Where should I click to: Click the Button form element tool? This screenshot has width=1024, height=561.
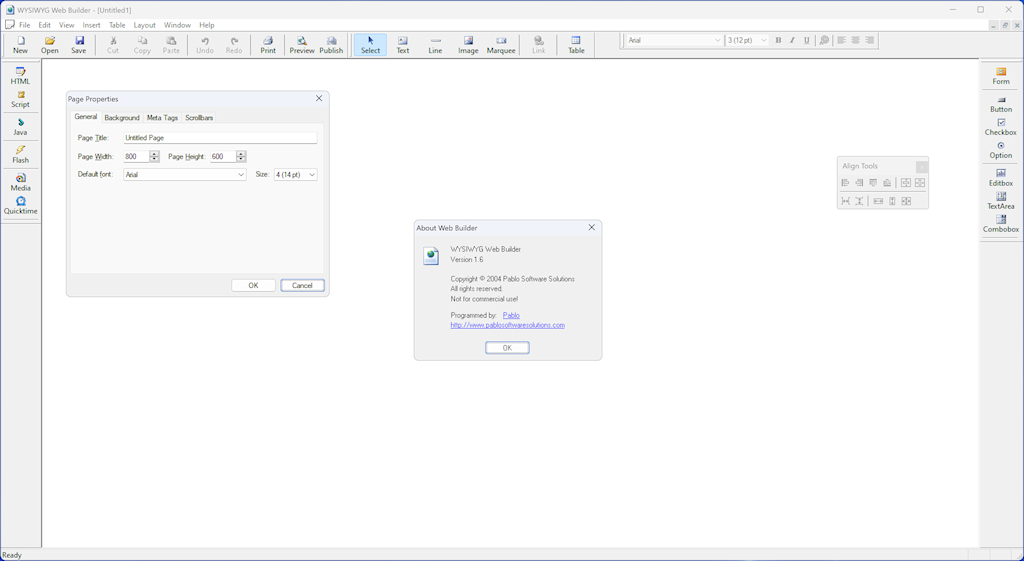(x=1000, y=104)
